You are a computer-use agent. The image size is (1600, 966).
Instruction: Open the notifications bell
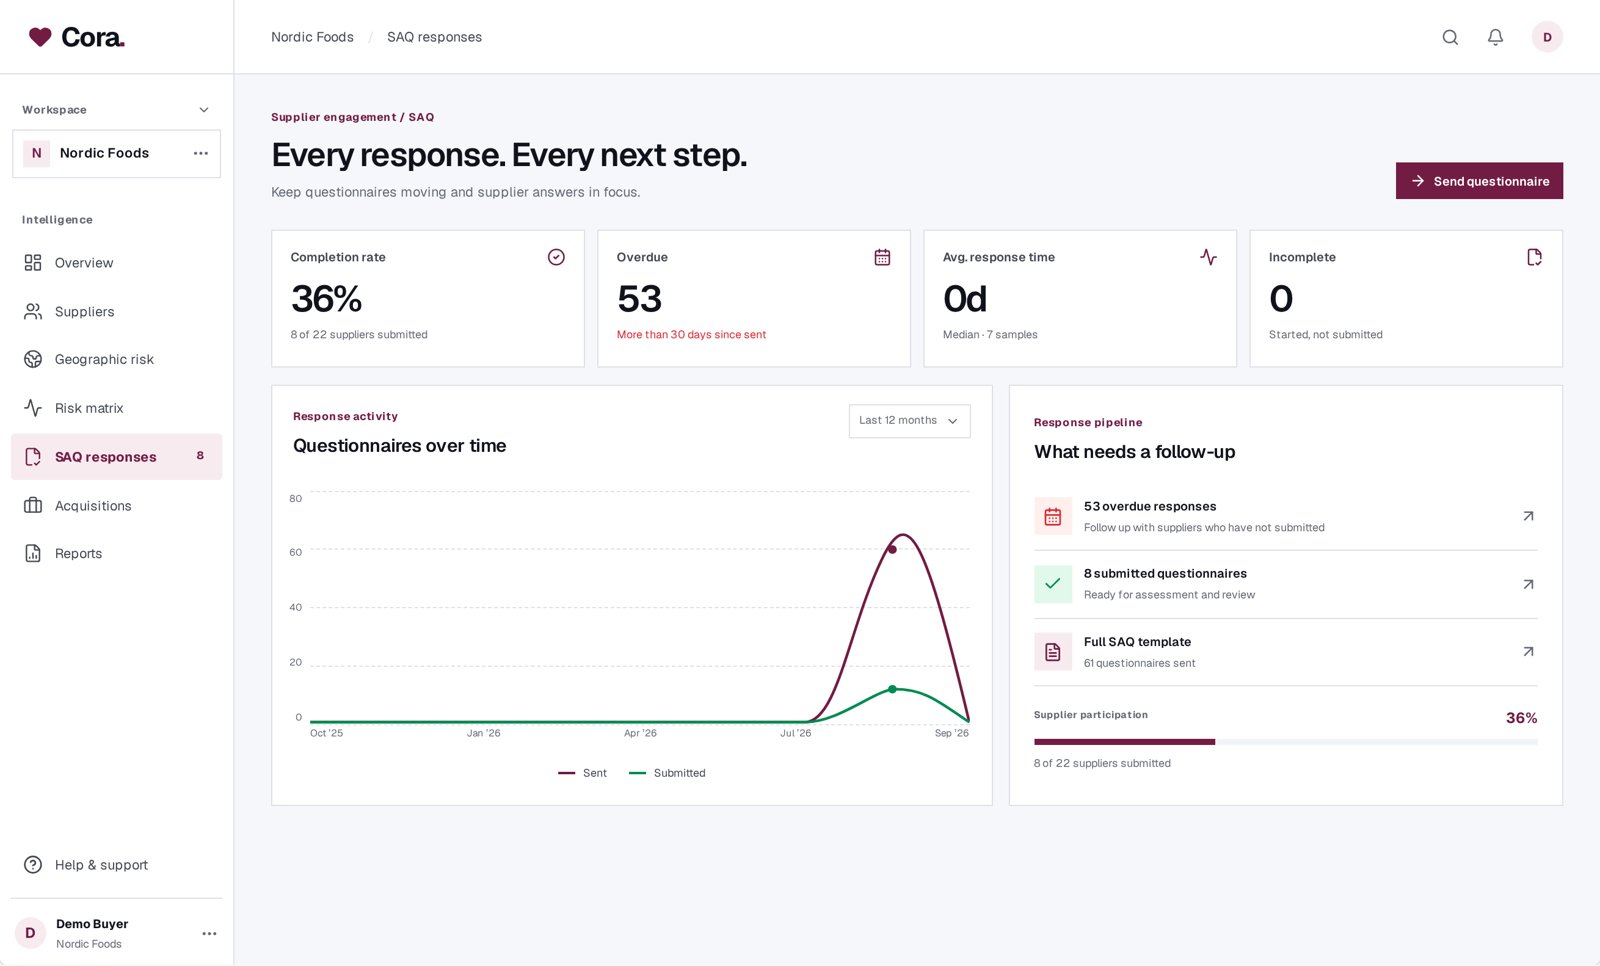click(1495, 37)
